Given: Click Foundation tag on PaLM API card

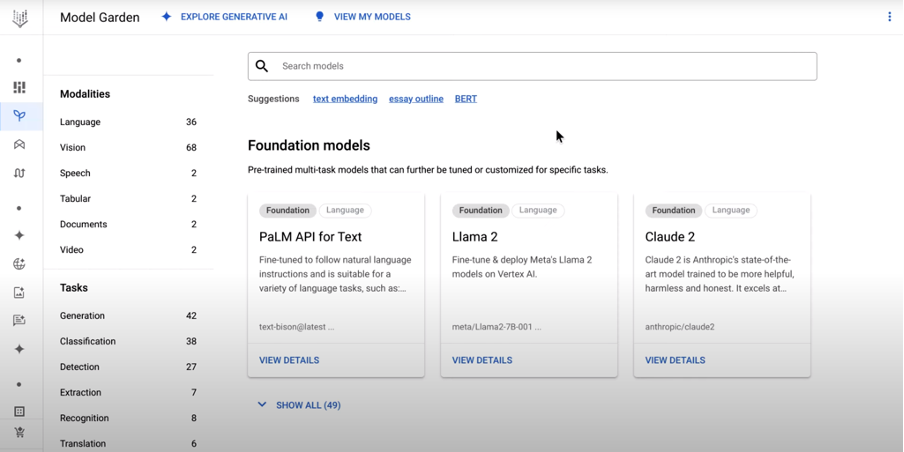Looking at the screenshot, I should tap(288, 210).
